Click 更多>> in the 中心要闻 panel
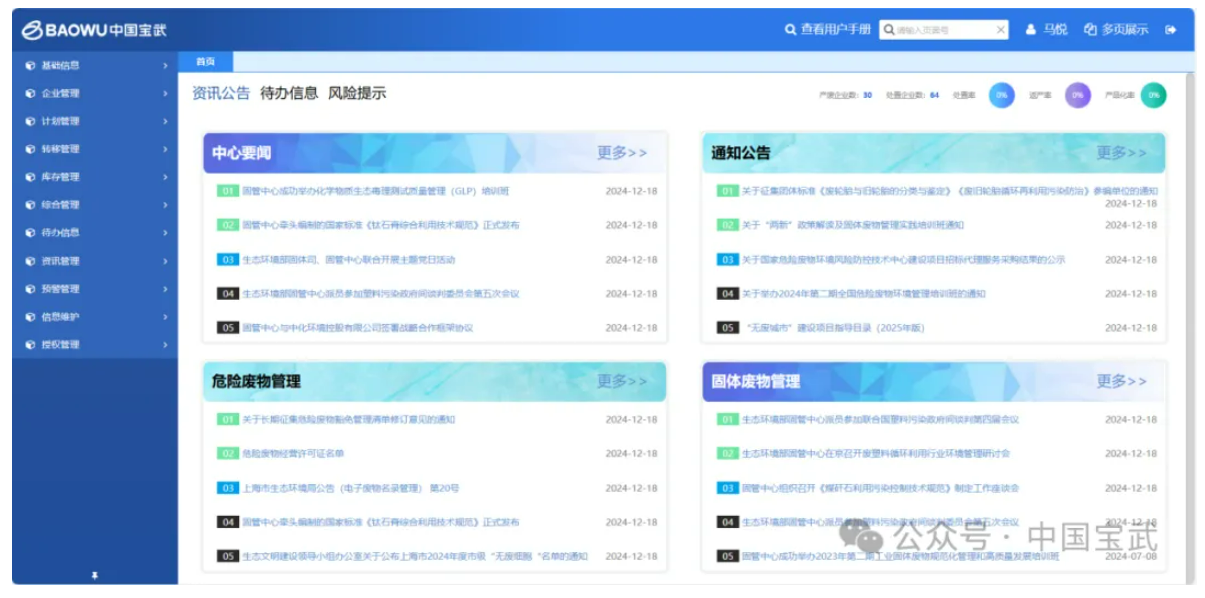Viewport: 1205px width, 598px height. [x=622, y=153]
